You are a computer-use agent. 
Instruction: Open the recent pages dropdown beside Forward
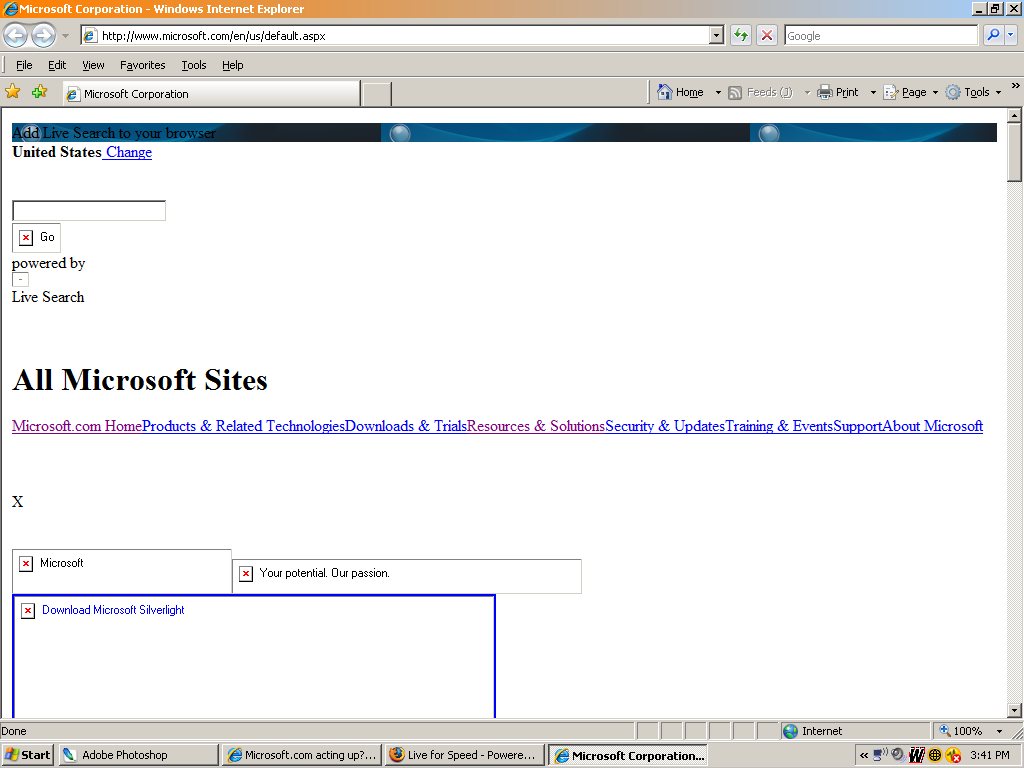65,36
